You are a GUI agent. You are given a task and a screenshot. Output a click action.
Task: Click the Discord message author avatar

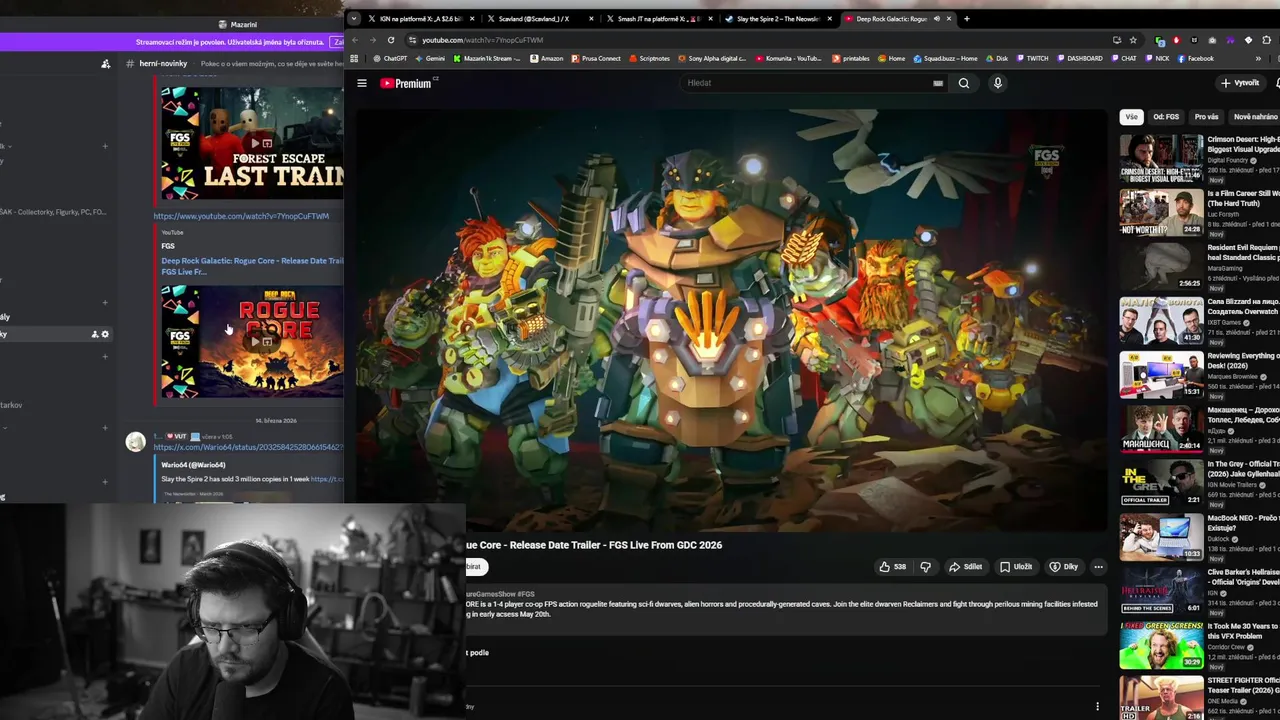pyautogui.click(x=135, y=442)
